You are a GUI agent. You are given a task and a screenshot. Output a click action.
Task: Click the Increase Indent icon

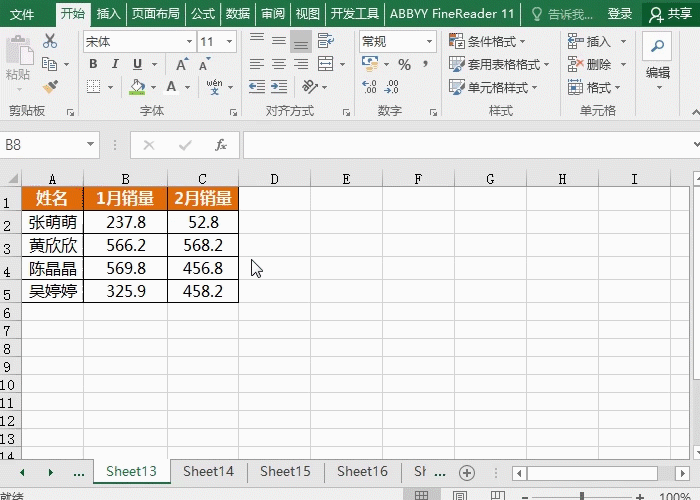tap(279, 87)
